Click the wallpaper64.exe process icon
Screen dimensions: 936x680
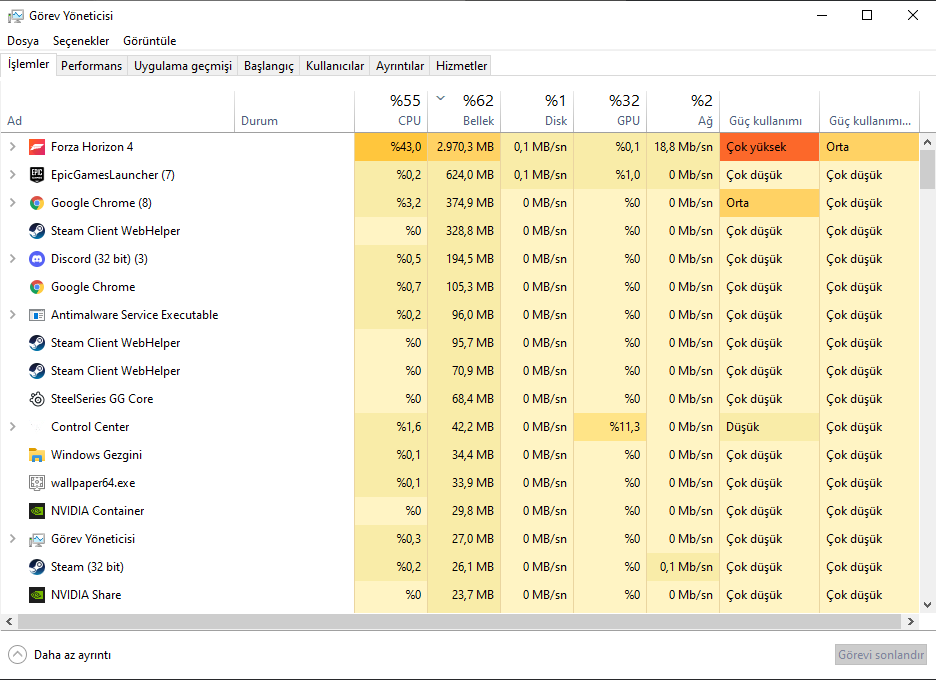coord(37,483)
